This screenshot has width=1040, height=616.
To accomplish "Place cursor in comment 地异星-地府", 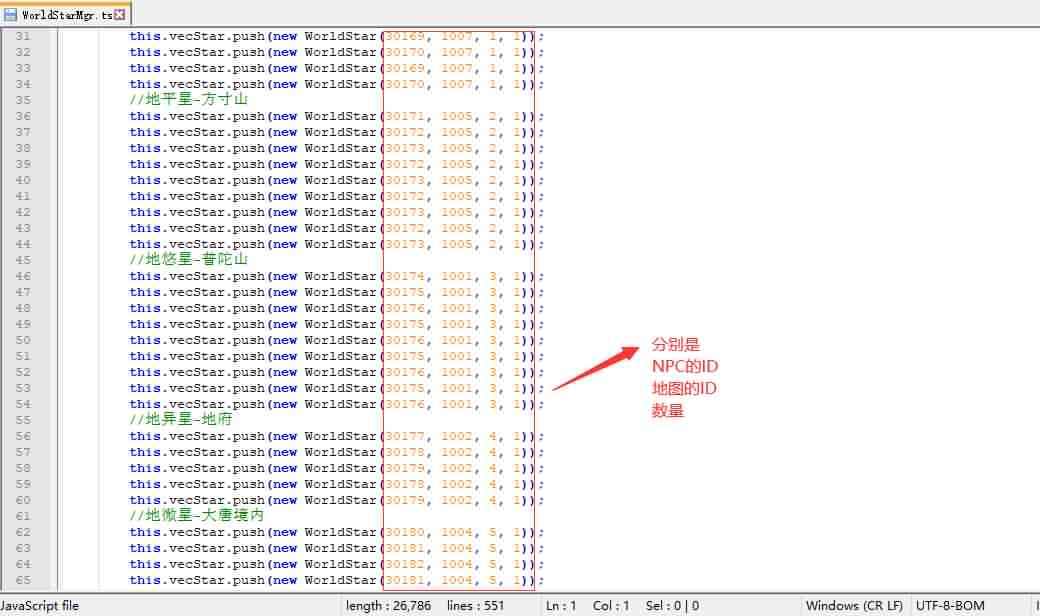I will [x=180, y=420].
